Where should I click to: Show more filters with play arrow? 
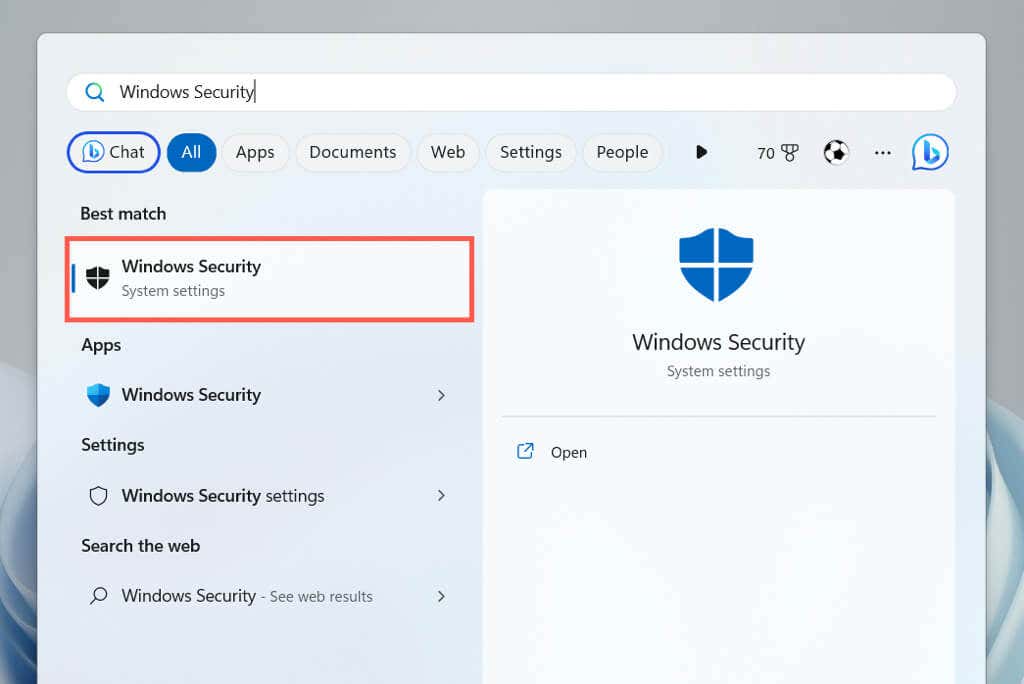(701, 152)
